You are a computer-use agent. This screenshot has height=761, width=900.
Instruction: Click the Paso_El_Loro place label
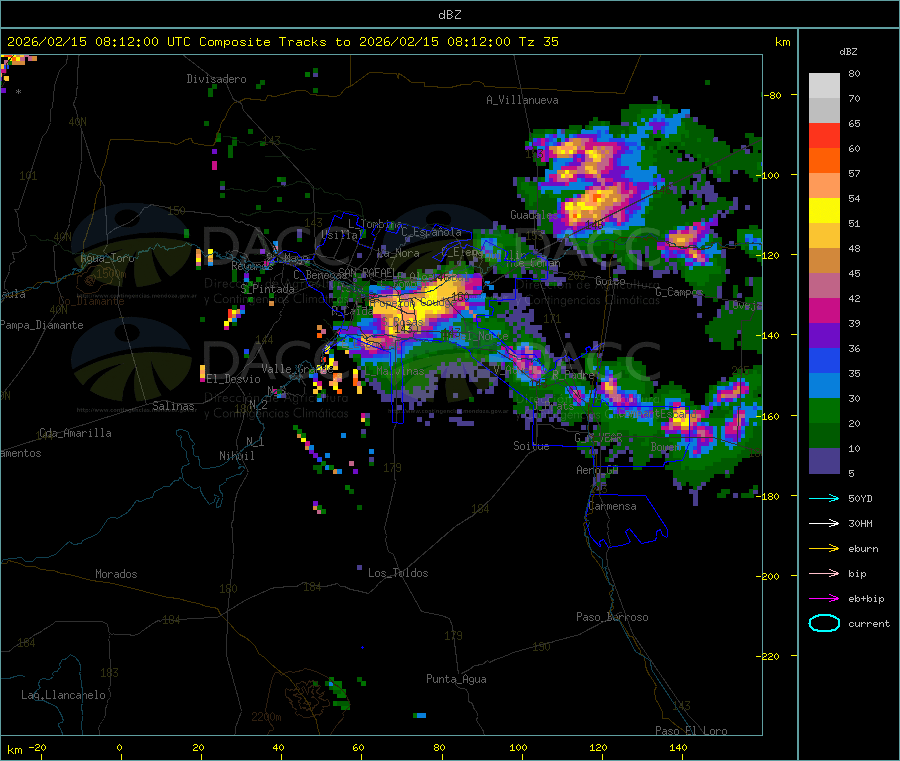(x=691, y=731)
